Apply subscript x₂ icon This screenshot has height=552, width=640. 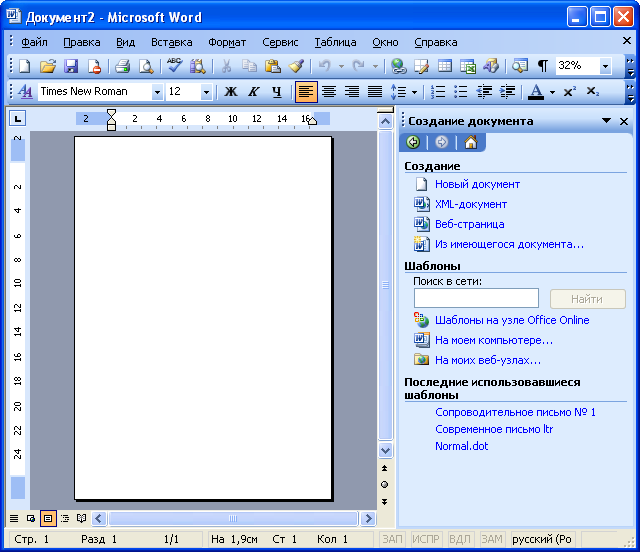(x=592, y=91)
